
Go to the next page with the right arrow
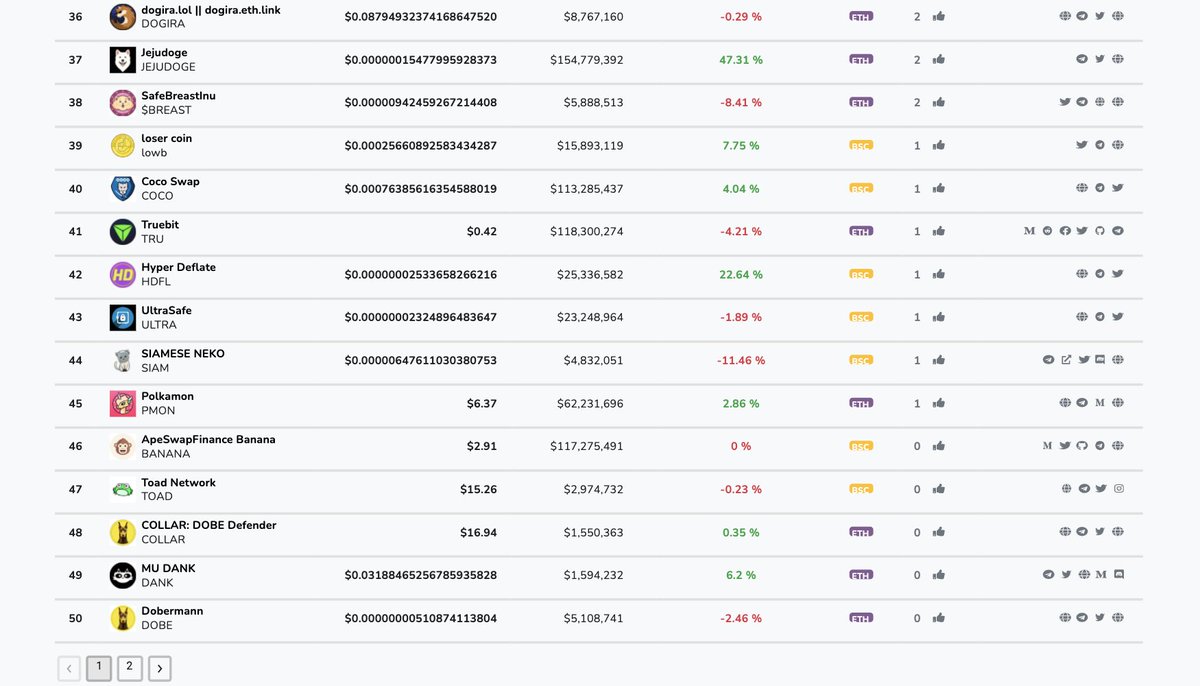pos(160,668)
